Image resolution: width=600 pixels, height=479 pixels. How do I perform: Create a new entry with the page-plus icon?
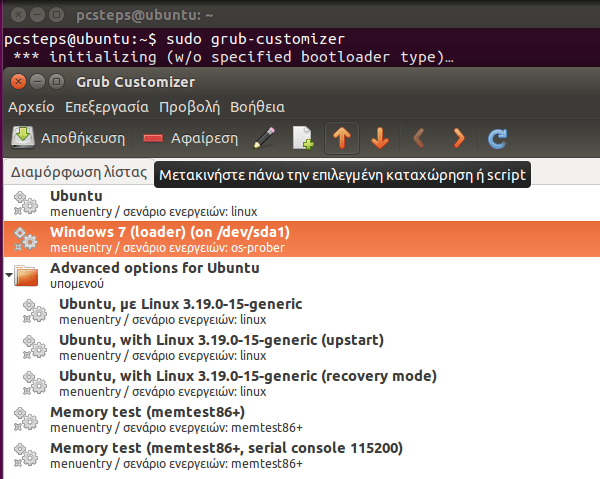pyautogui.click(x=303, y=138)
